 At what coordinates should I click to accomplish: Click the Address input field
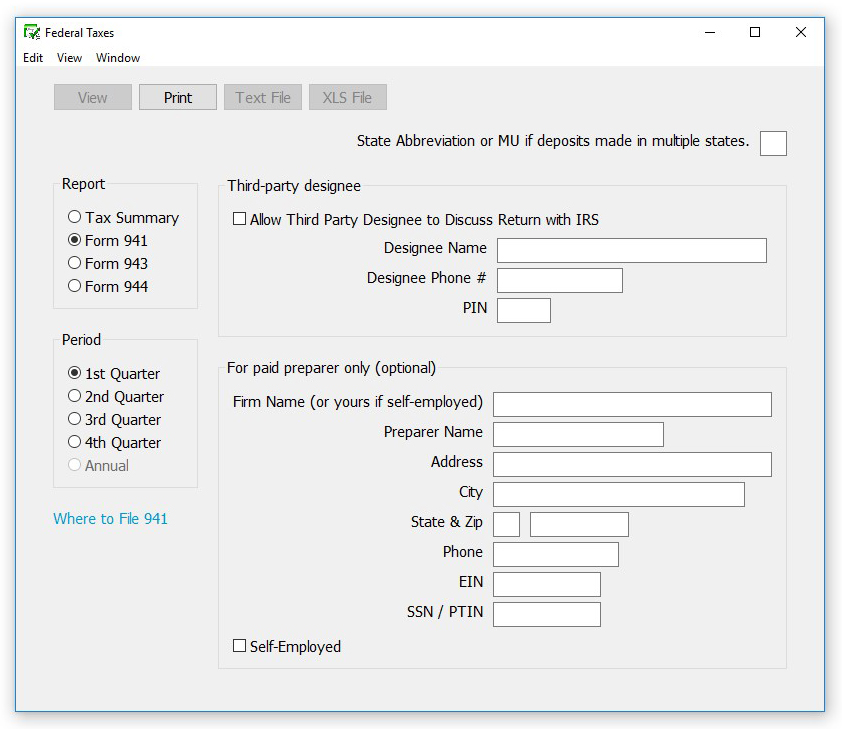[632, 465]
